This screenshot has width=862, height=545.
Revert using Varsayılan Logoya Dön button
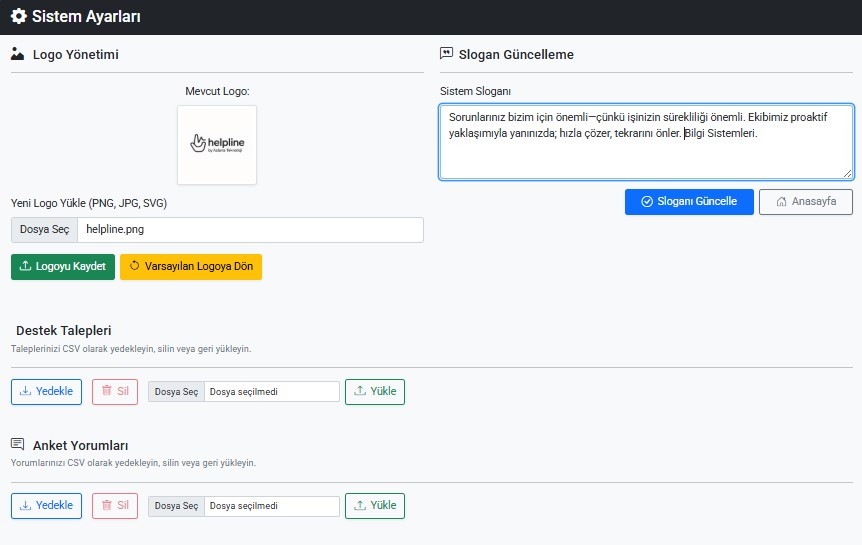[x=190, y=267]
